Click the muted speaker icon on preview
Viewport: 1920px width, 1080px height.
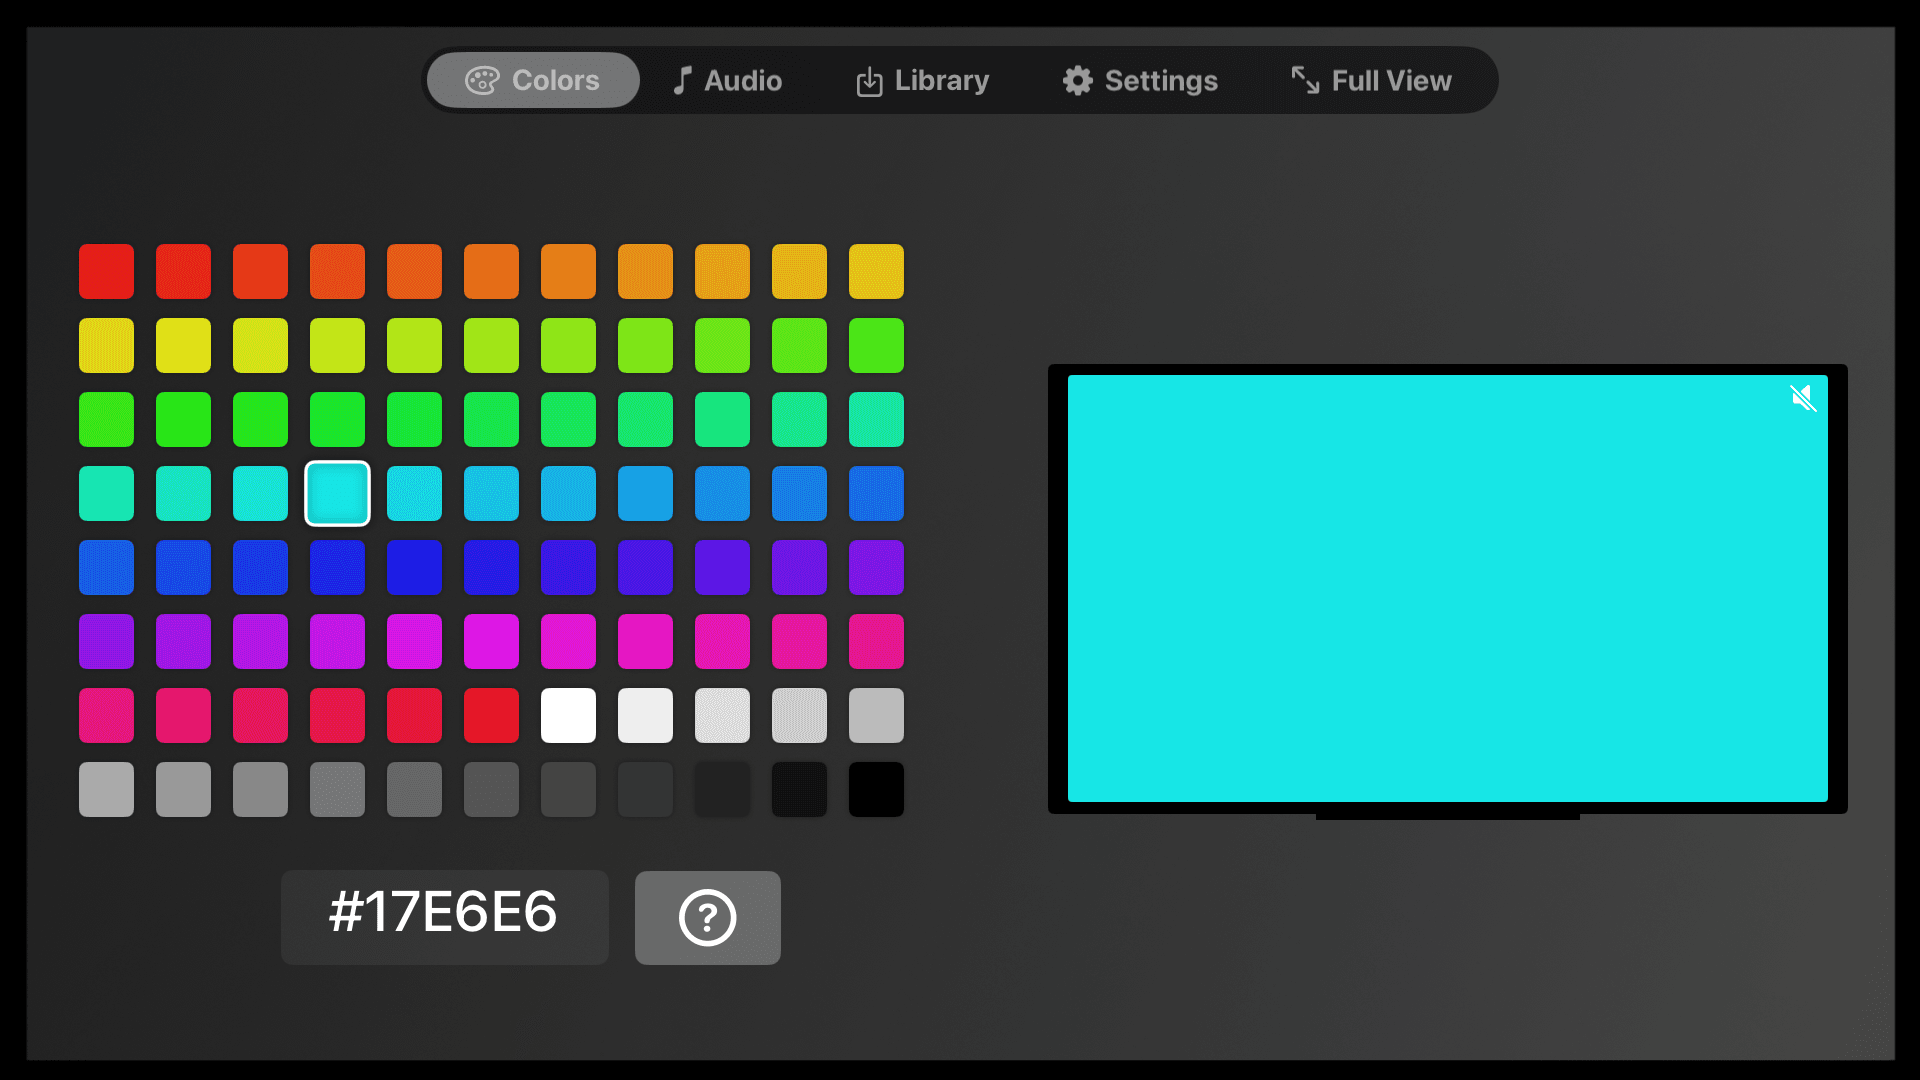point(1803,398)
